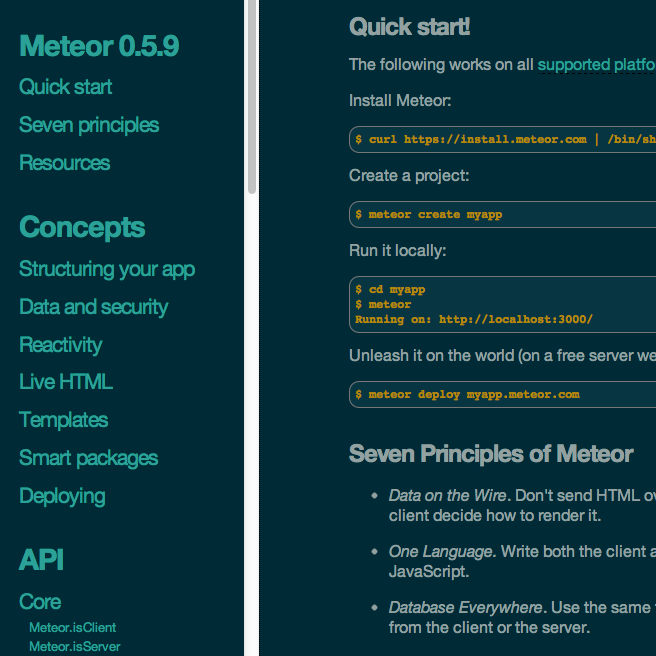The image size is (656, 656).
Task: Click the Quick start! main heading
Action: click(410, 27)
